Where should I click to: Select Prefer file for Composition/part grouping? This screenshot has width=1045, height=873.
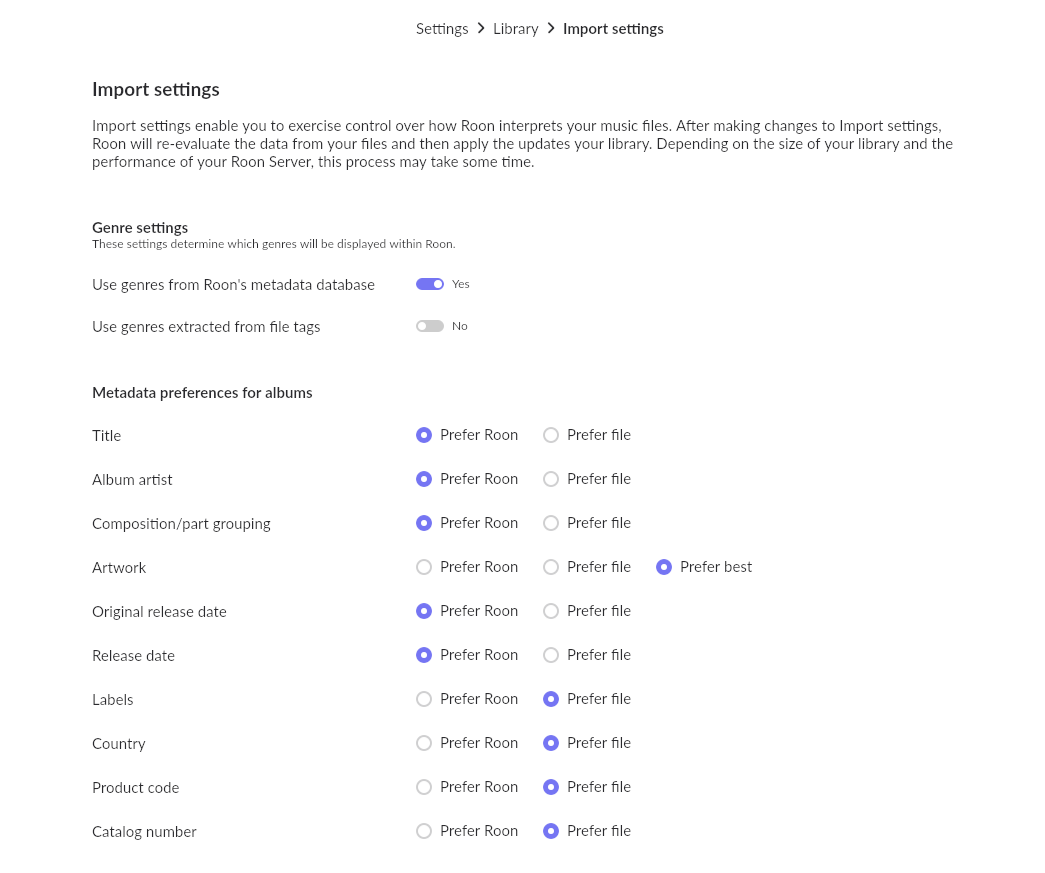[x=551, y=523]
